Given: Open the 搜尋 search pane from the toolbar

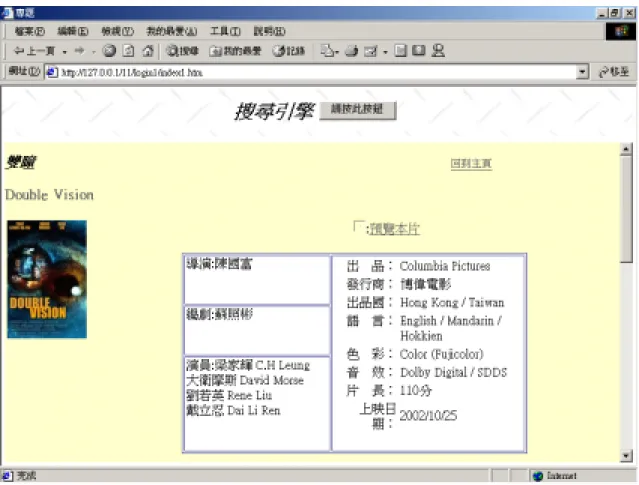Looking at the screenshot, I should click(182, 51).
